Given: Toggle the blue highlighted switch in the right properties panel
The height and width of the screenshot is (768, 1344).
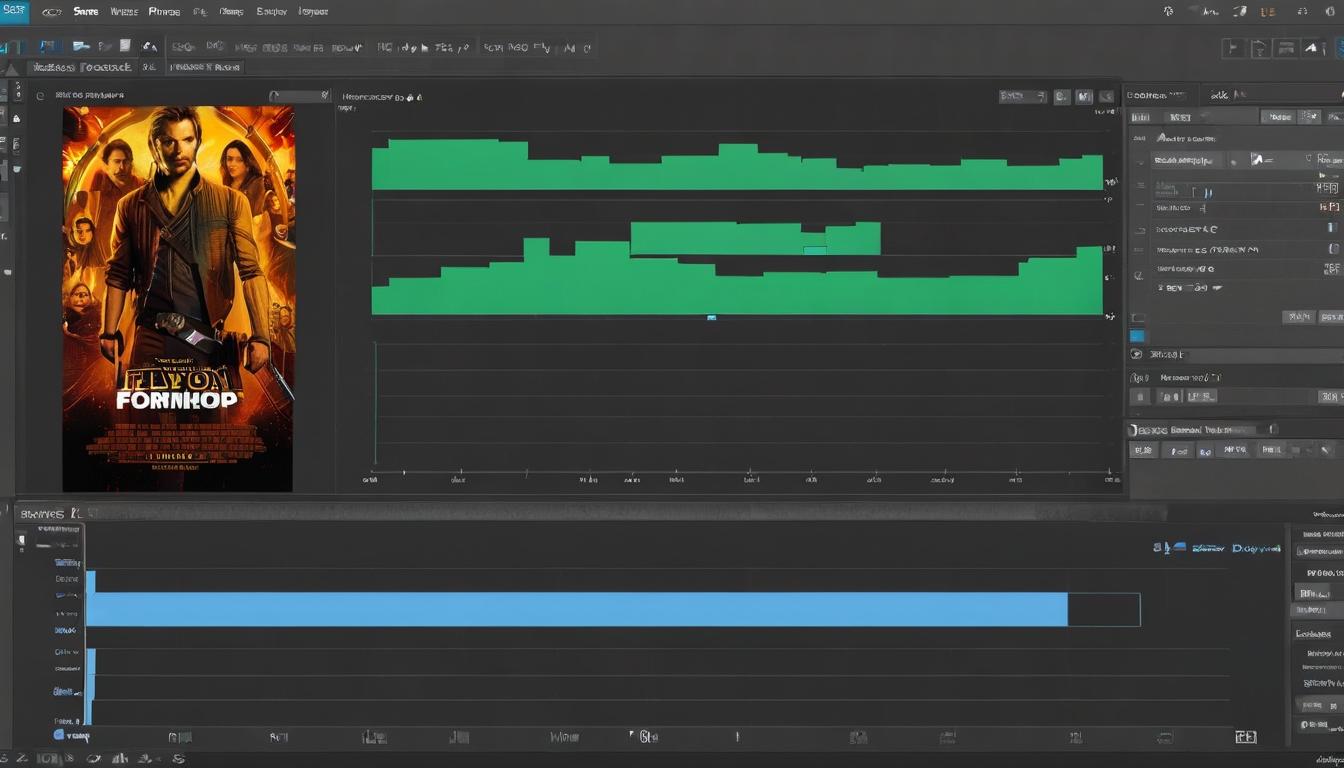Looking at the screenshot, I should point(1138,335).
